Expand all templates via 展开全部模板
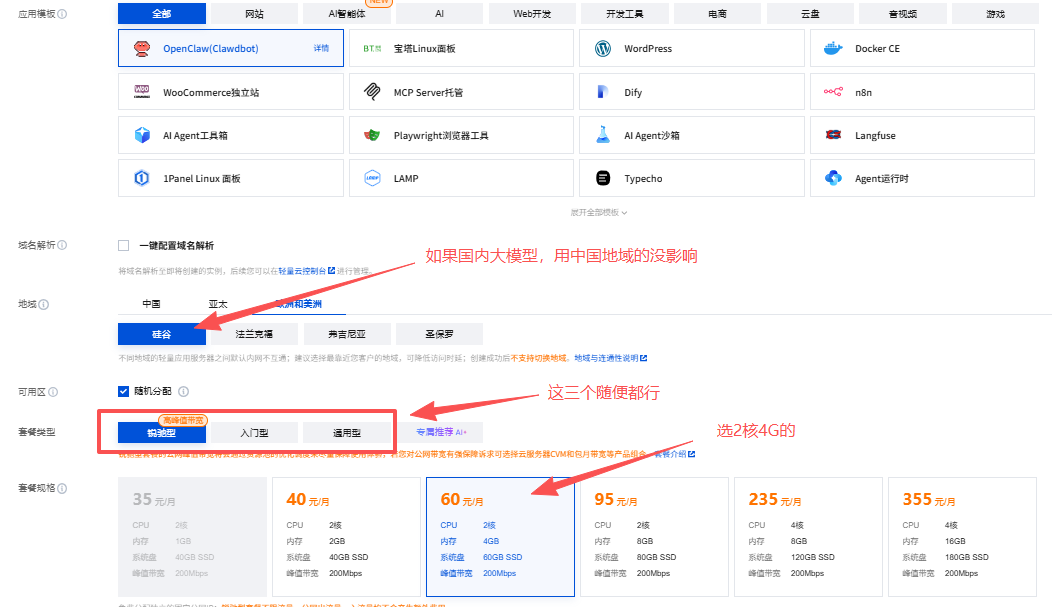Viewport: 1052px width, 607px height. (x=598, y=212)
